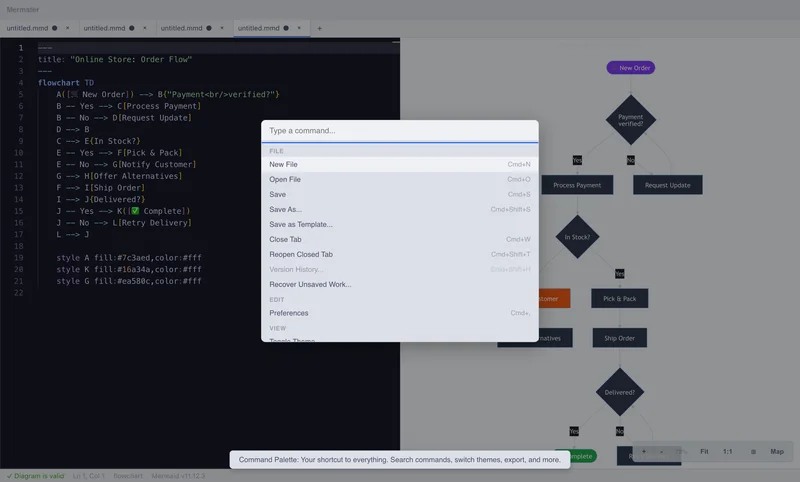
Task: Click code line 'E -- Yes --> F[Pick & Pack]'
Action: 119,153
